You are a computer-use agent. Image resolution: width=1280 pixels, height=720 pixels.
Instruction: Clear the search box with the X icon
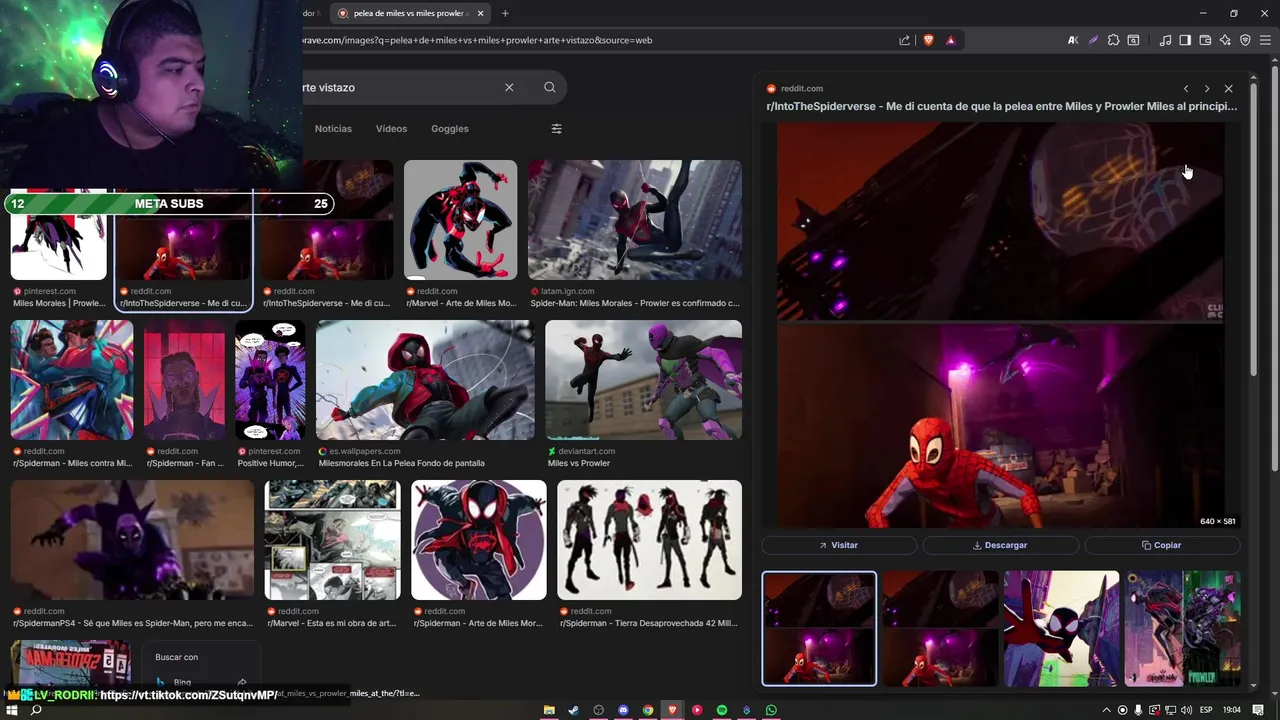click(509, 87)
